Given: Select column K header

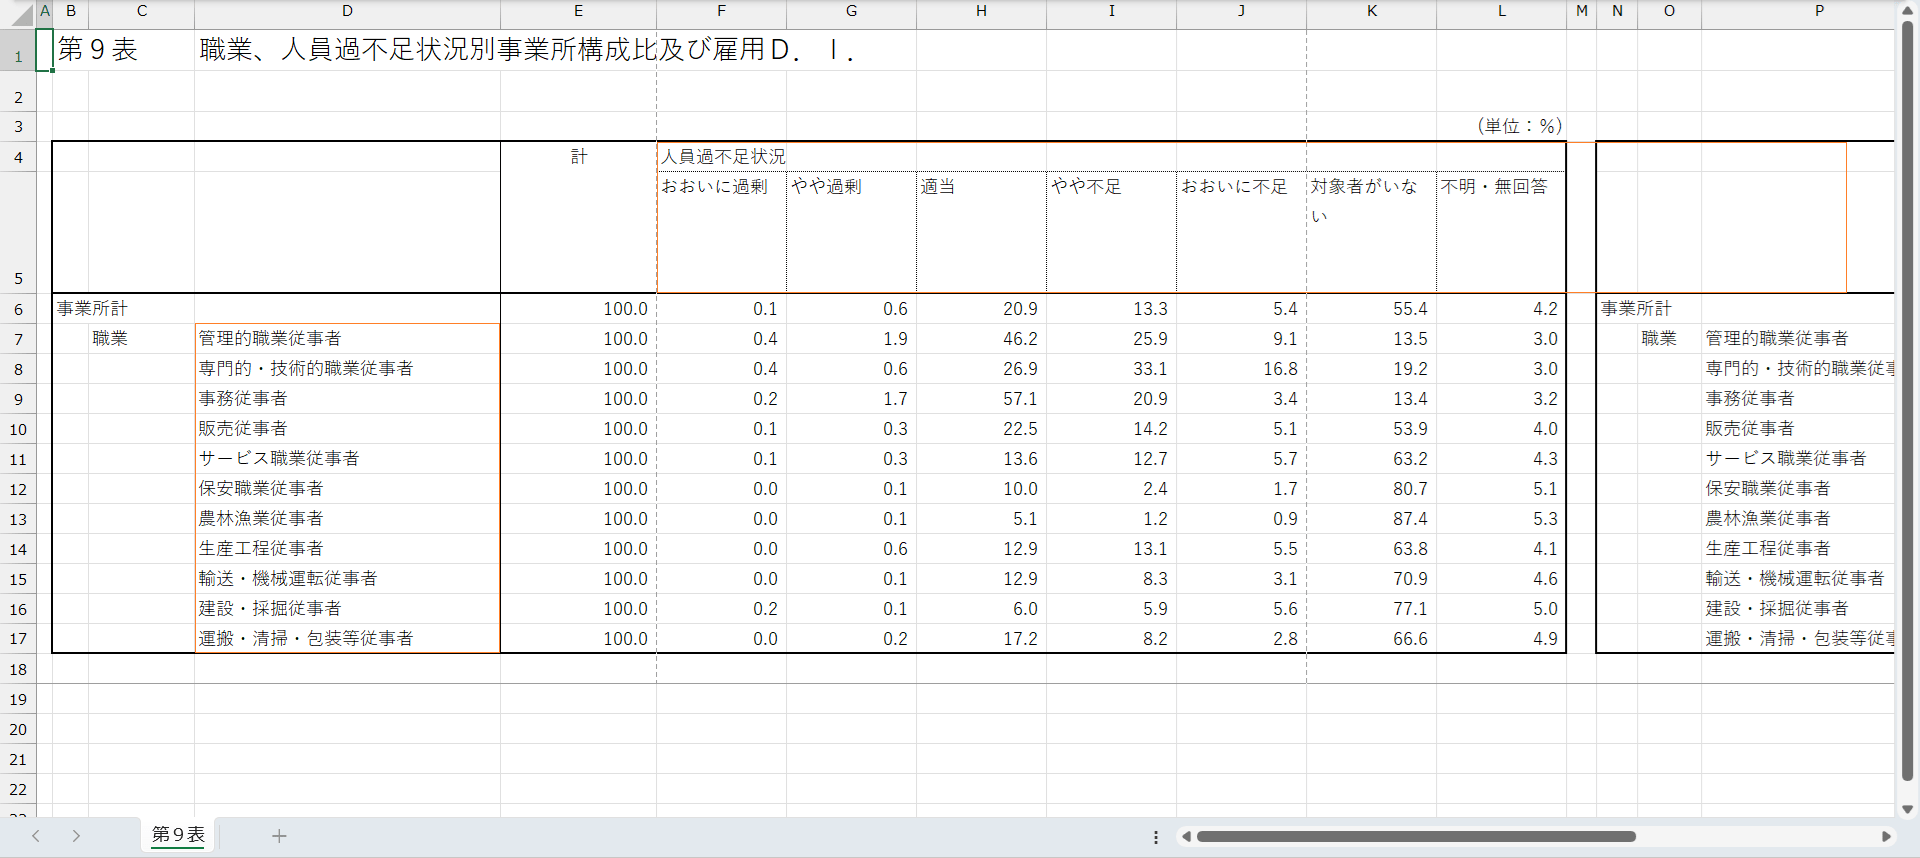Looking at the screenshot, I should (x=1371, y=11).
